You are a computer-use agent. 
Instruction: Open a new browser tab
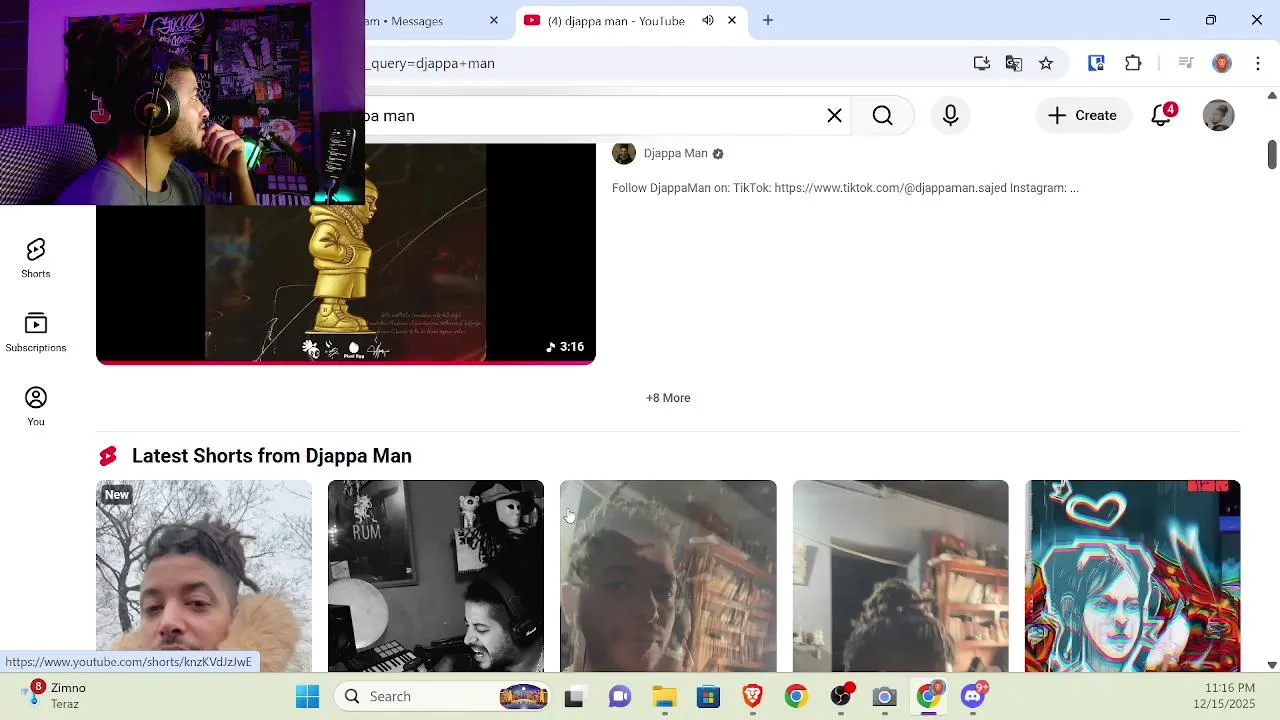[768, 20]
